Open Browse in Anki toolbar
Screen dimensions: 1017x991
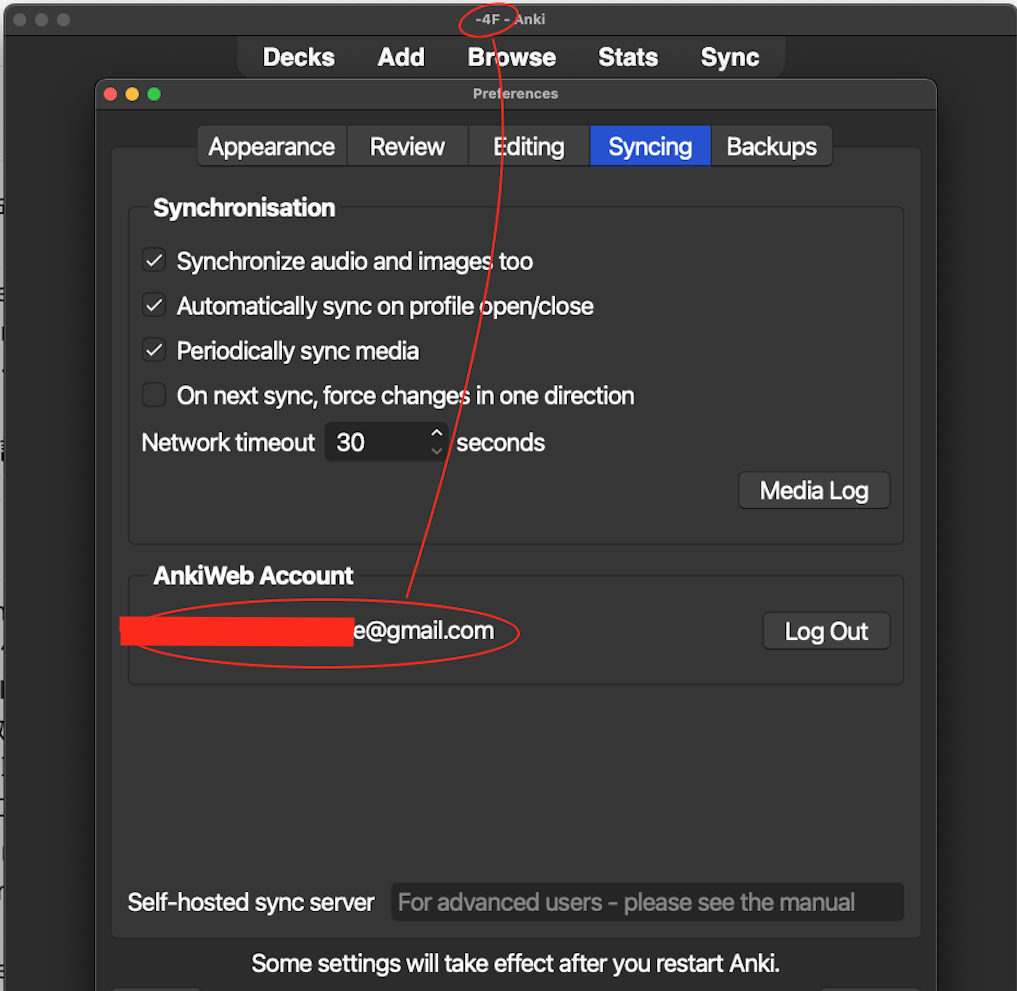click(512, 57)
